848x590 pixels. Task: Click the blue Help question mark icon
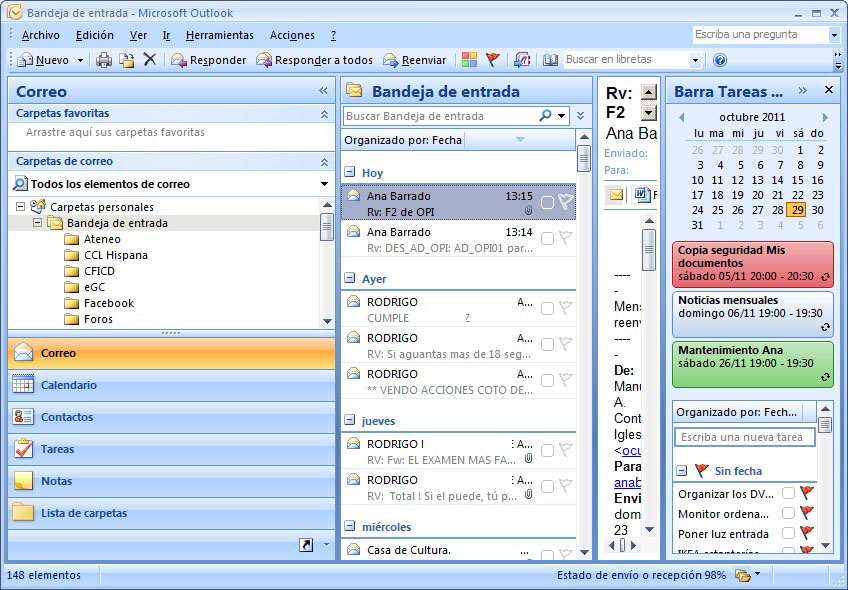click(720, 59)
